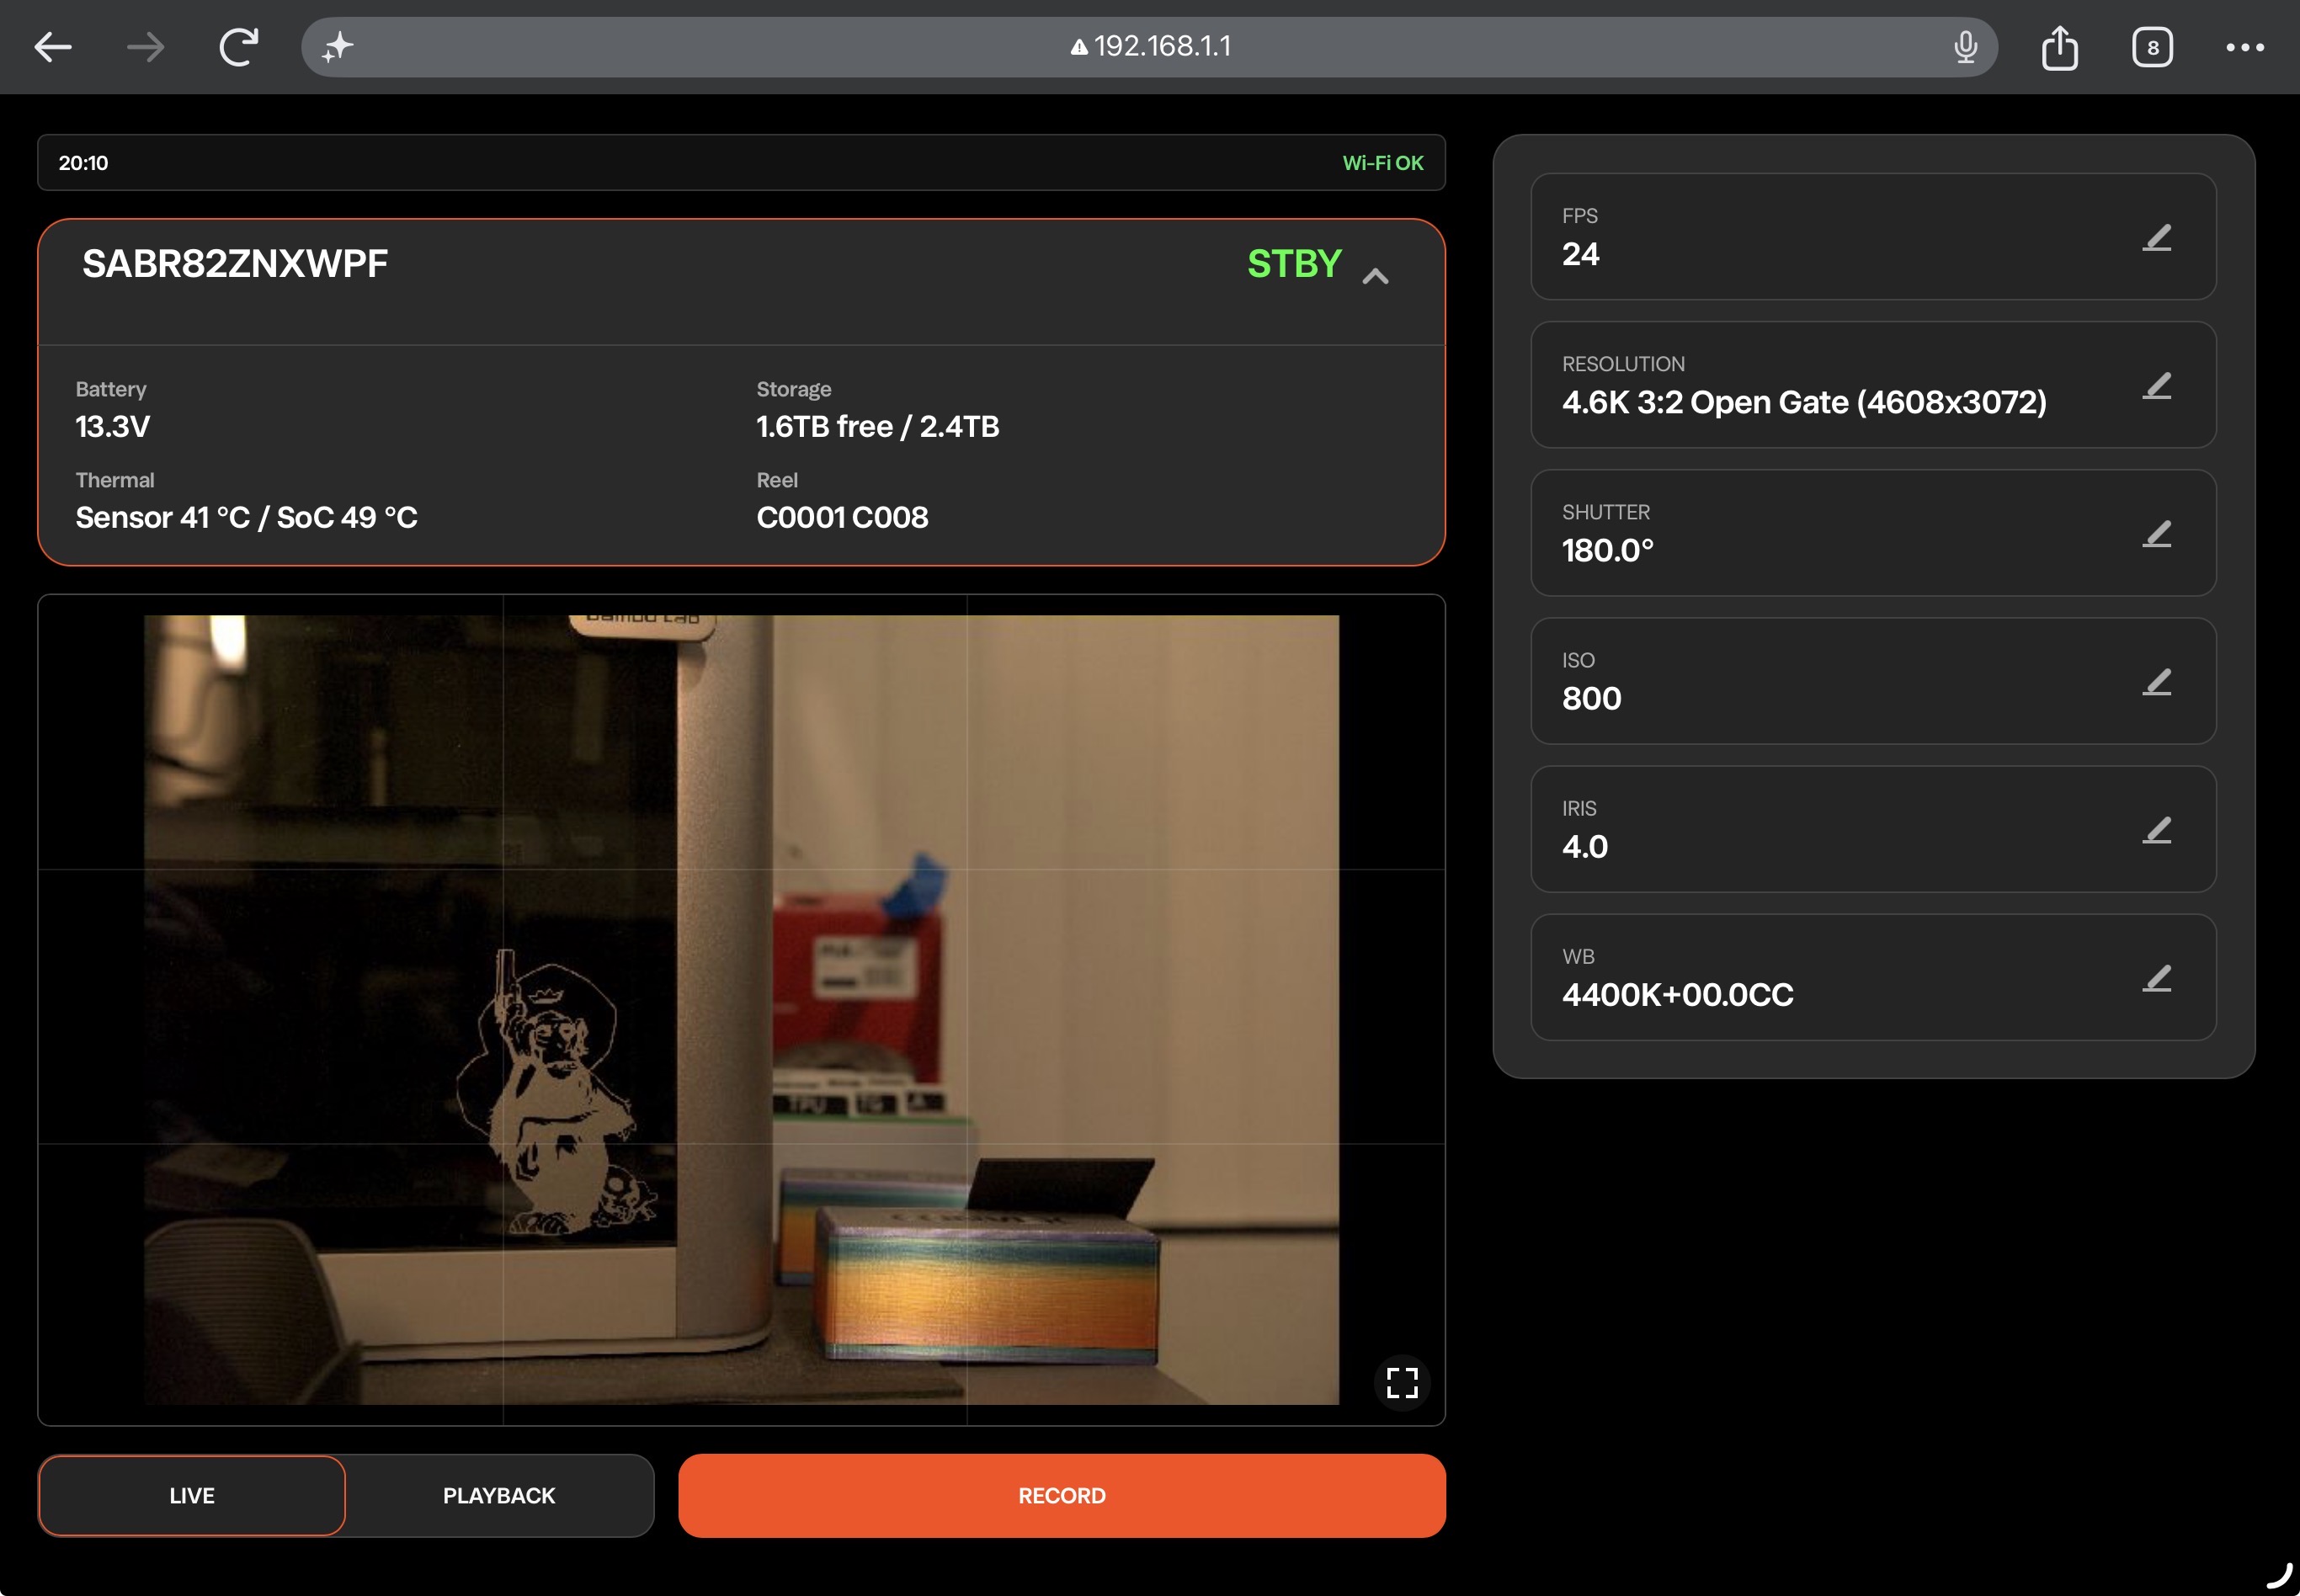This screenshot has width=2300, height=1596.
Task: Go back to the previous page
Action: (53, 47)
